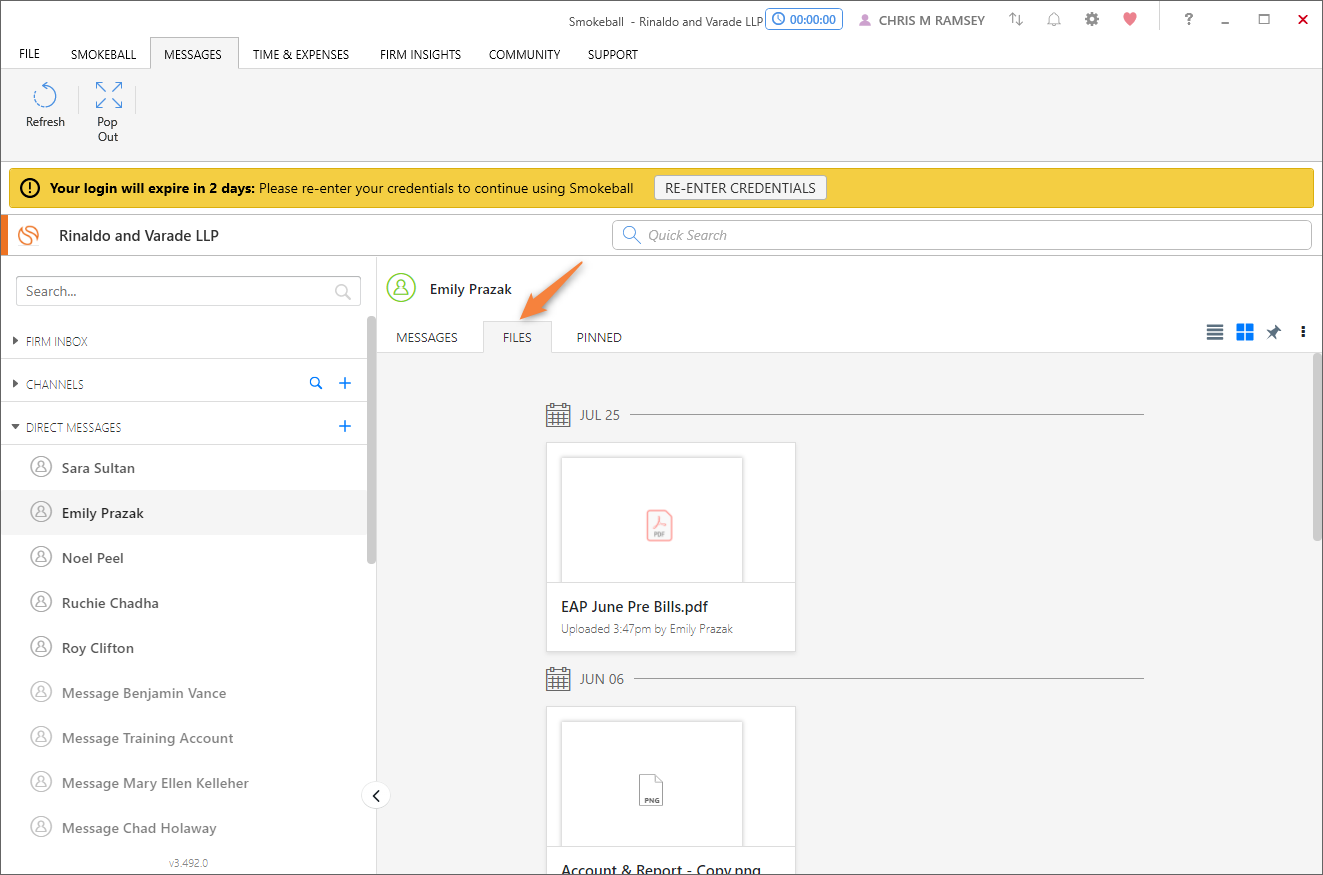The height and width of the screenshot is (875, 1323).
Task: Click Emily Prazak's green avatar in header
Action: (401, 288)
